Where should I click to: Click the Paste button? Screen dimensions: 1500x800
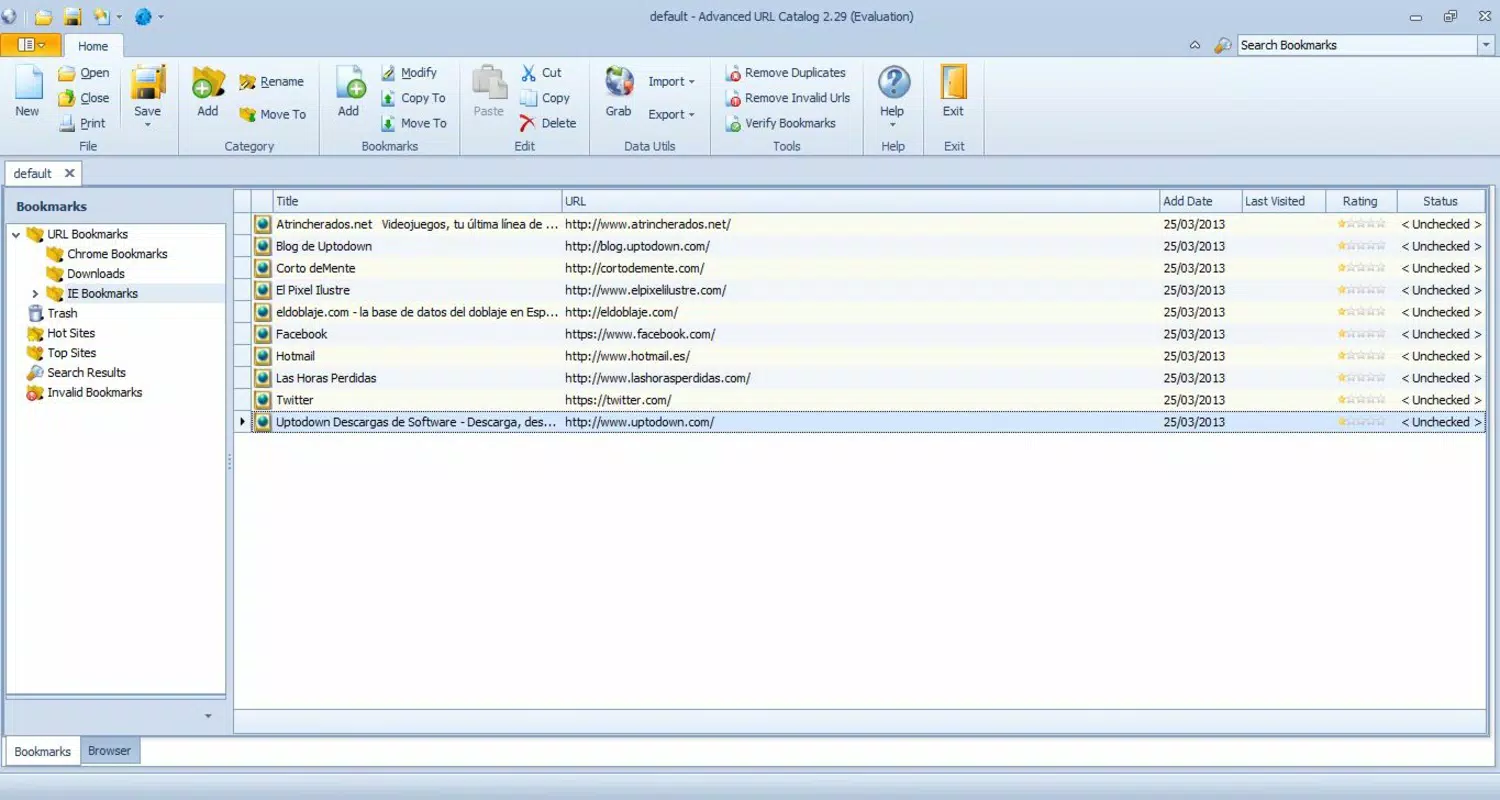pyautogui.click(x=489, y=92)
